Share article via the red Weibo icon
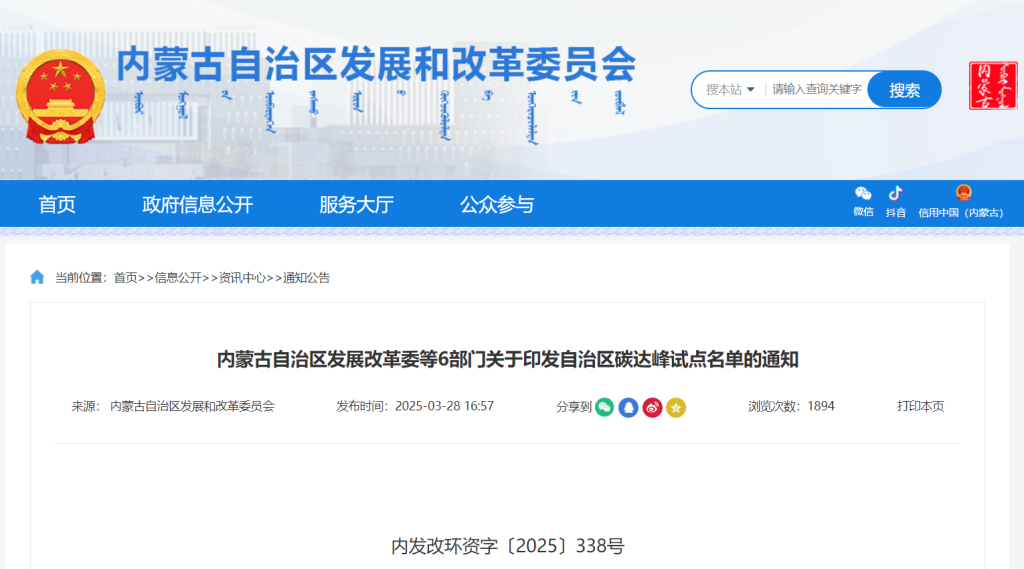The height and width of the screenshot is (569, 1024). pos(652,407)
